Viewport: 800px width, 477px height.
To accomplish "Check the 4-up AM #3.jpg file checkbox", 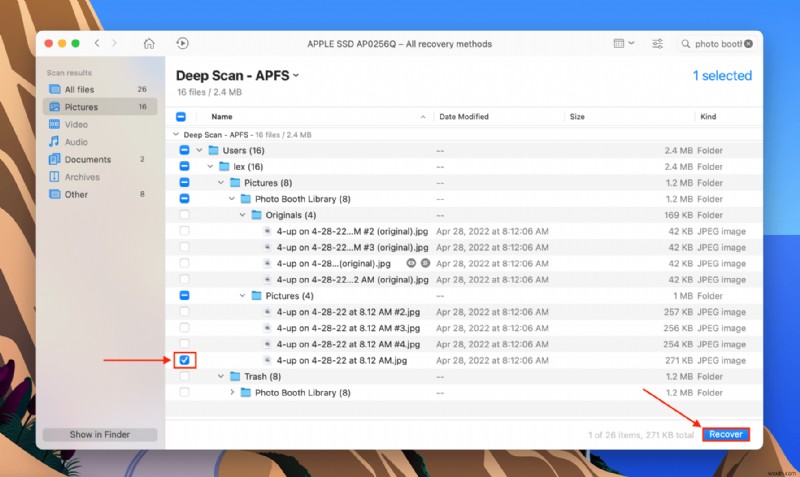I will click(184, 328).
